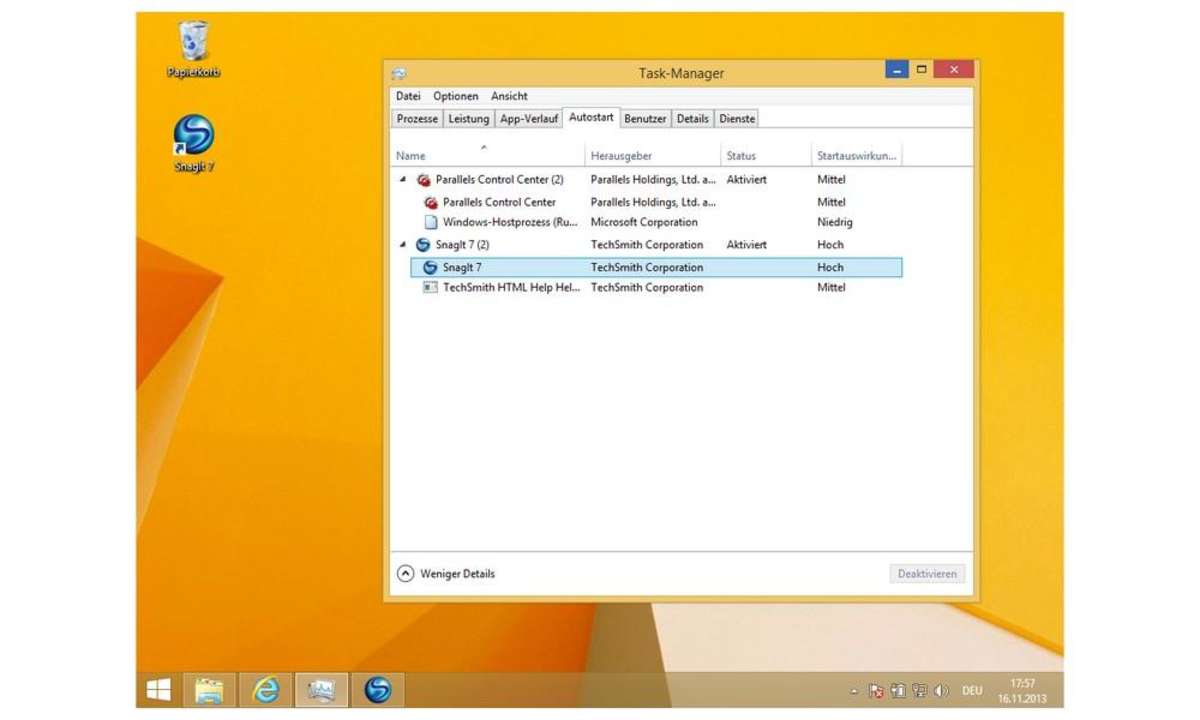Click the SnagIt 7 (2) group icon
1200x720 pixels.
coord(423,244)
